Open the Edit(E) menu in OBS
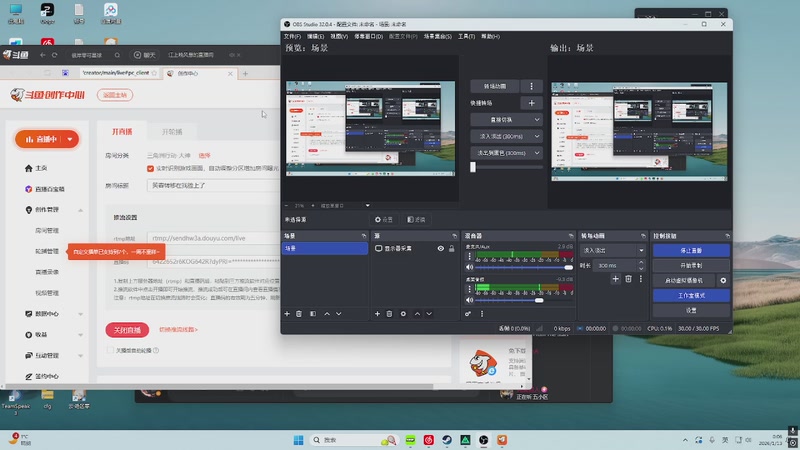 click(315, 36)
